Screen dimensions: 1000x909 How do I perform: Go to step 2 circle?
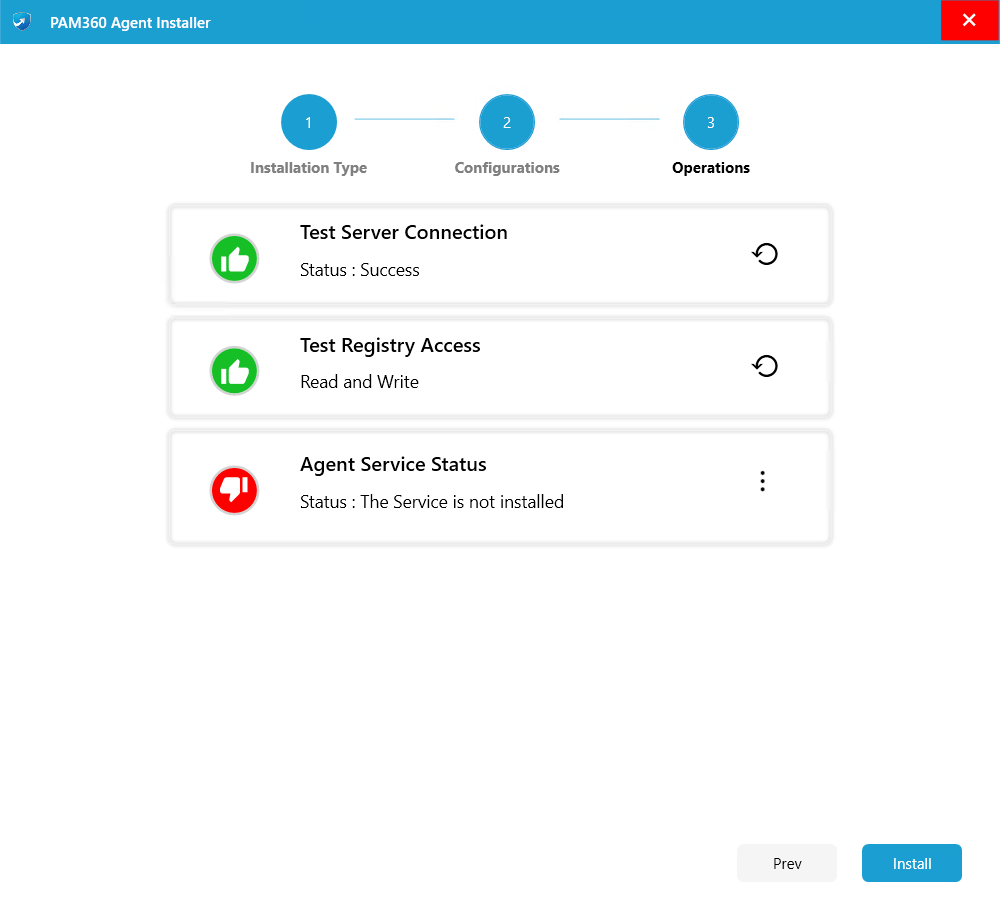506,122
